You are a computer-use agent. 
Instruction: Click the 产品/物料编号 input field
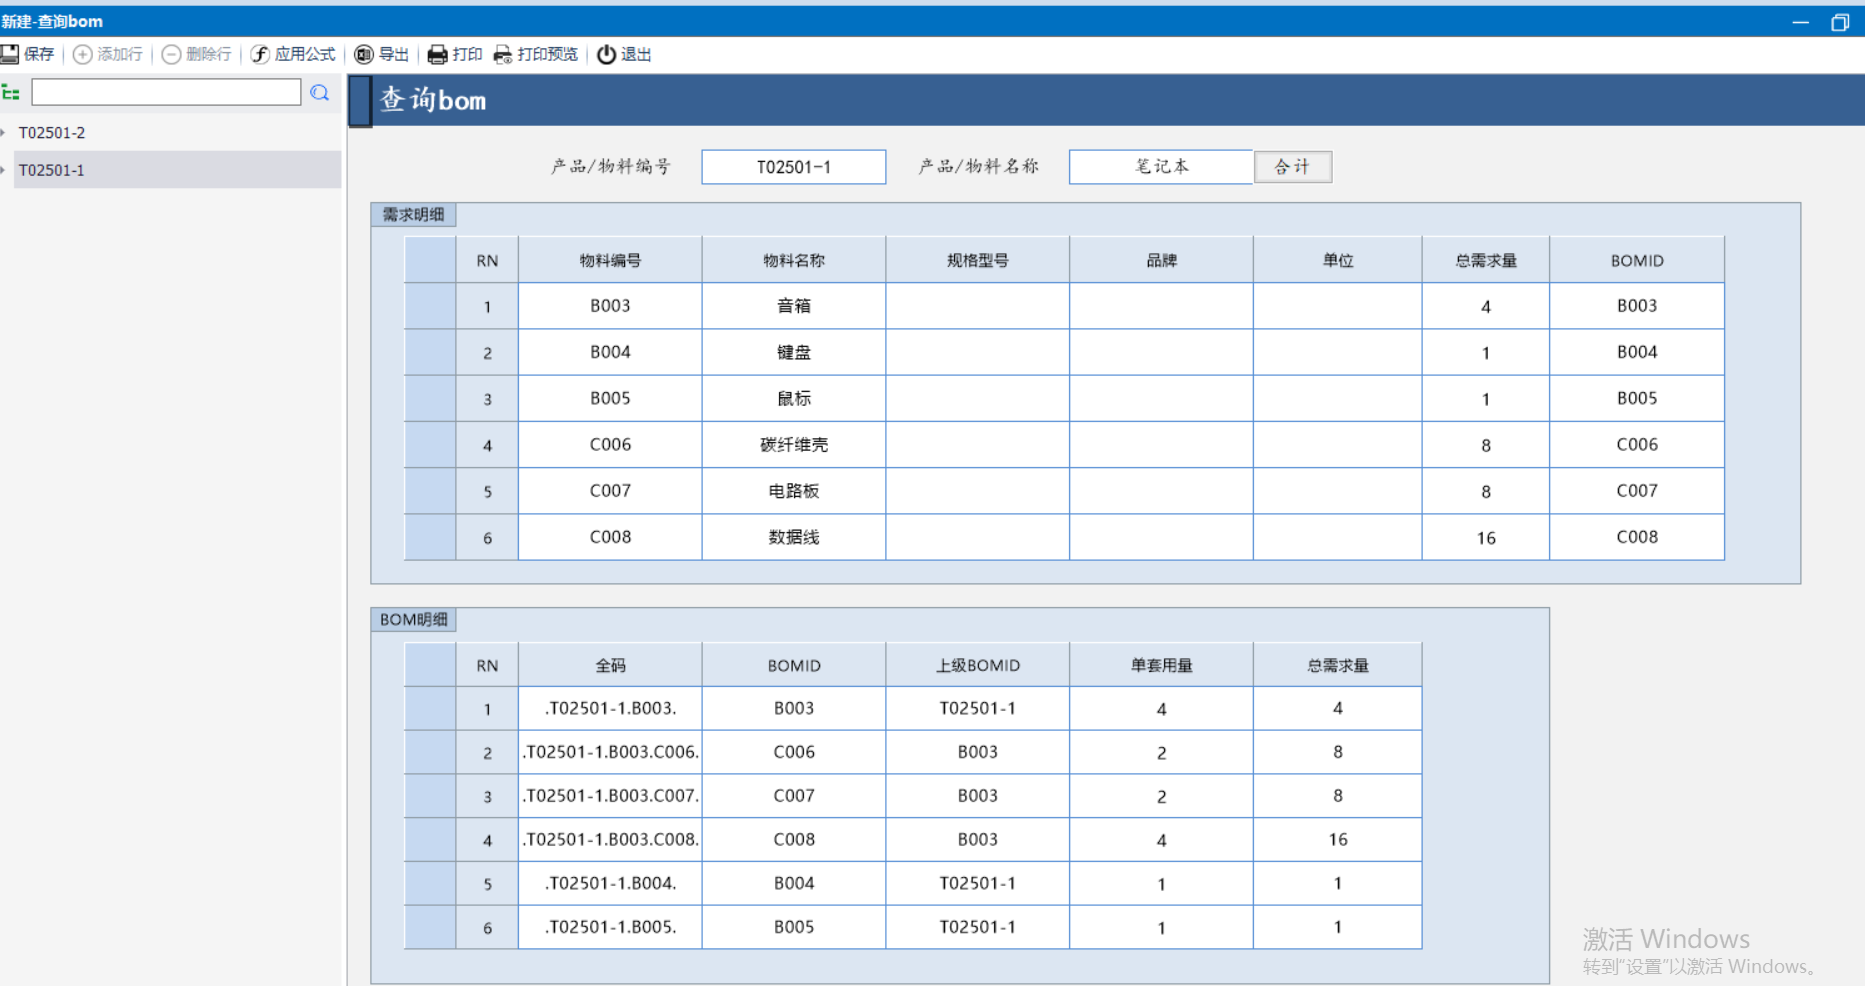tap(793, 167)
